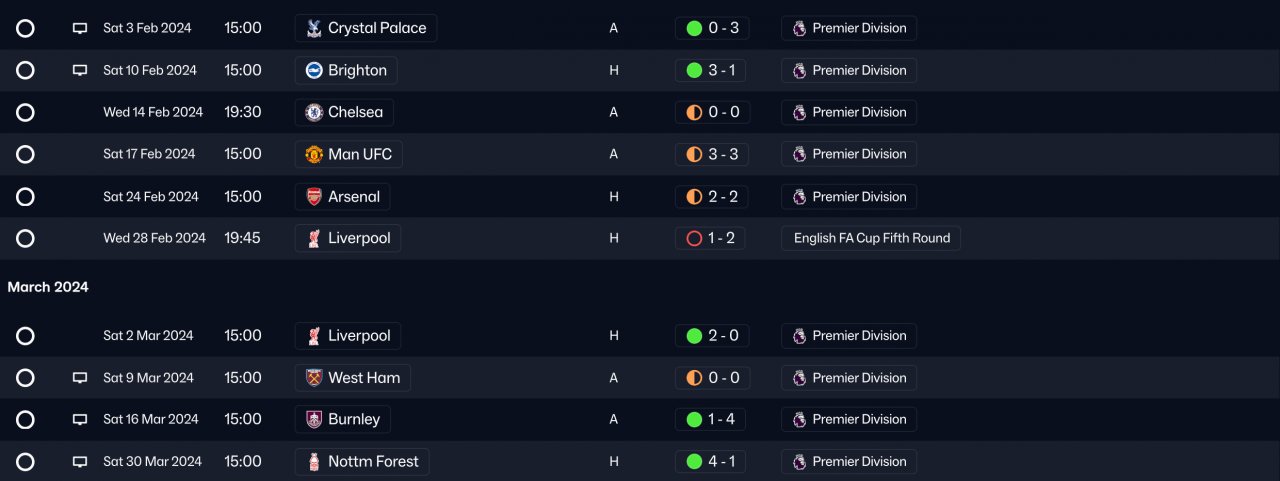View the 1 - 2 FA Cup loss result
Screen dimensions: 1280x481
[x=710, y=239]
